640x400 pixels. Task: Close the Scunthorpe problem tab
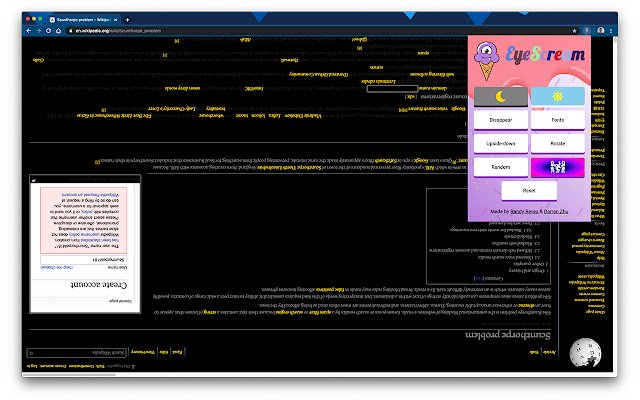[116, 20]
